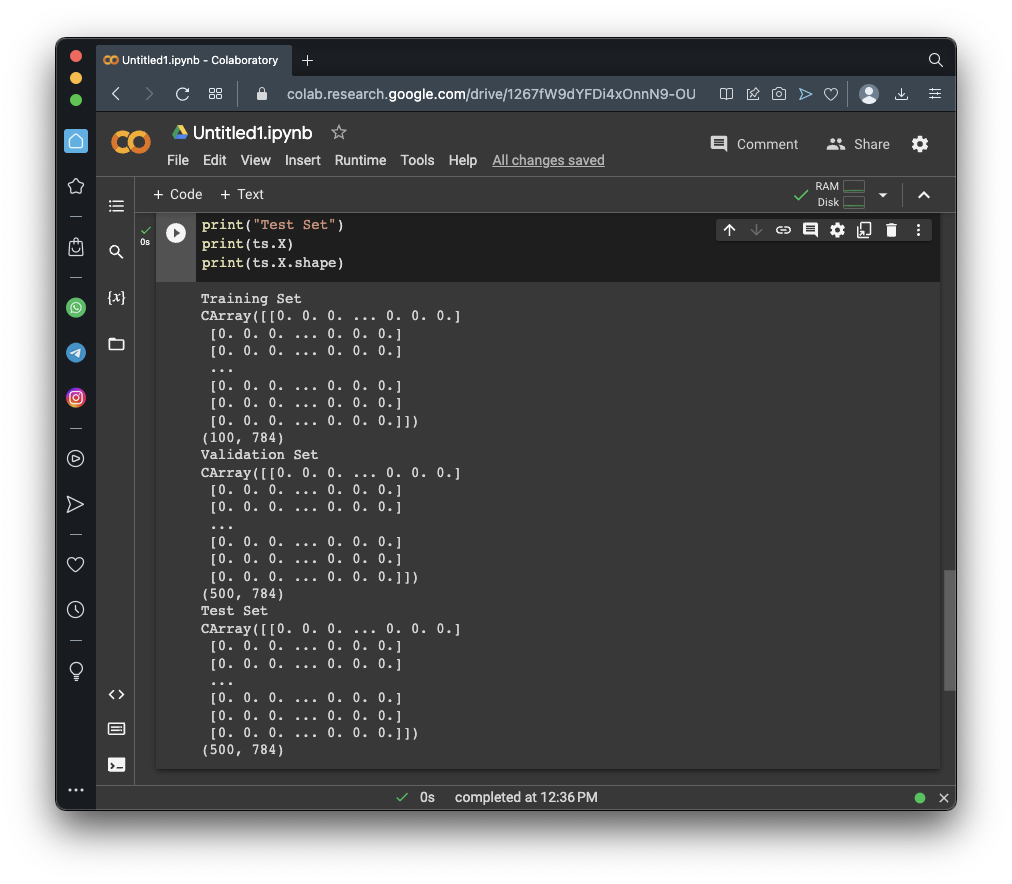Expand the RAM Disk connection dropdown
The width and height of the screenshot is (1012, 884).
click(883, 195)
